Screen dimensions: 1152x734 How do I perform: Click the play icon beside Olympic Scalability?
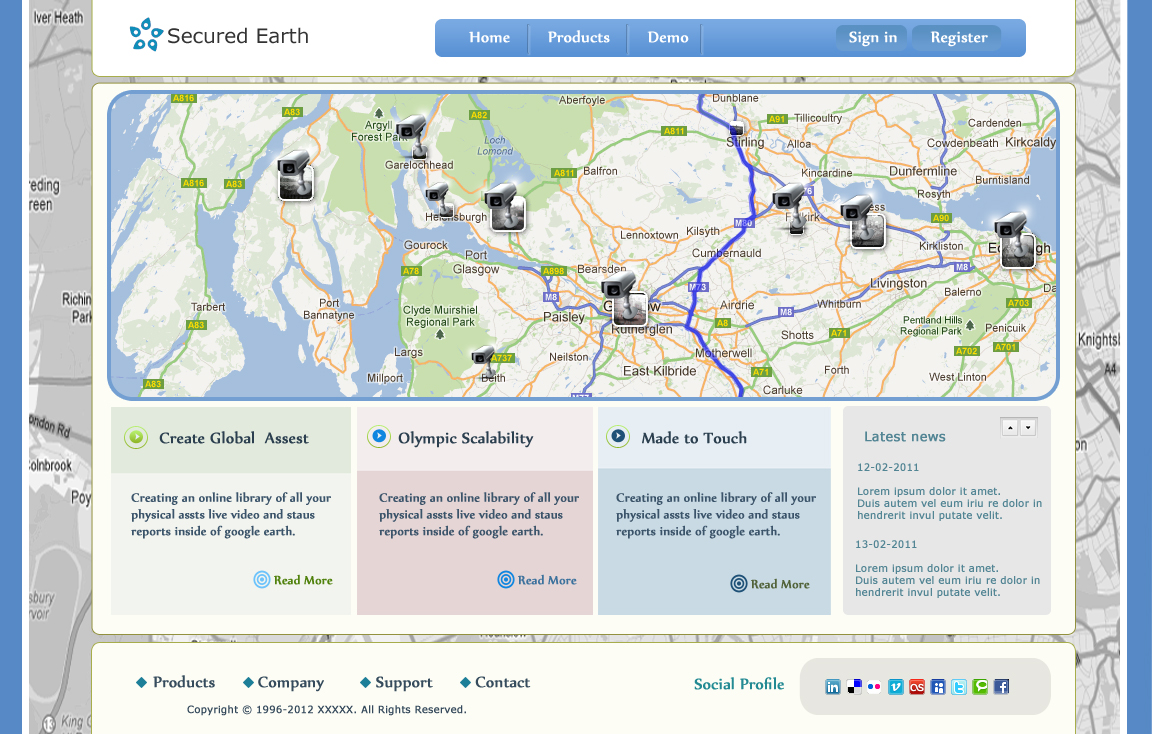pos(378,436)
